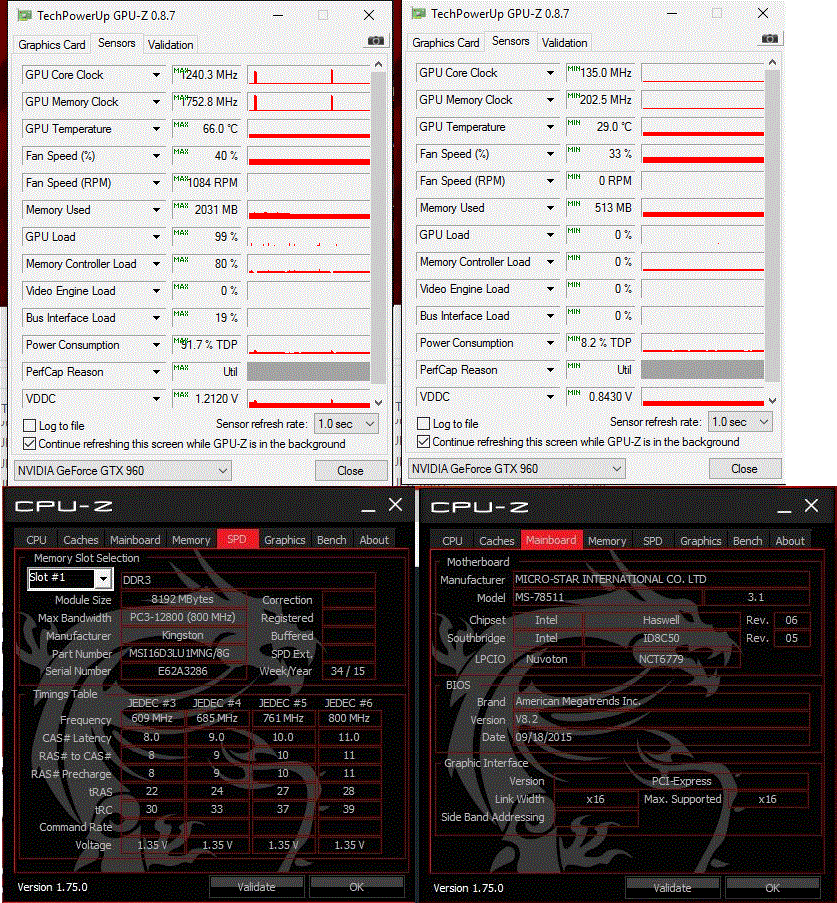Open Power Consumption dropdown in MAX-values GPU-Z window
837x903 pixels.
coord(156,345)
